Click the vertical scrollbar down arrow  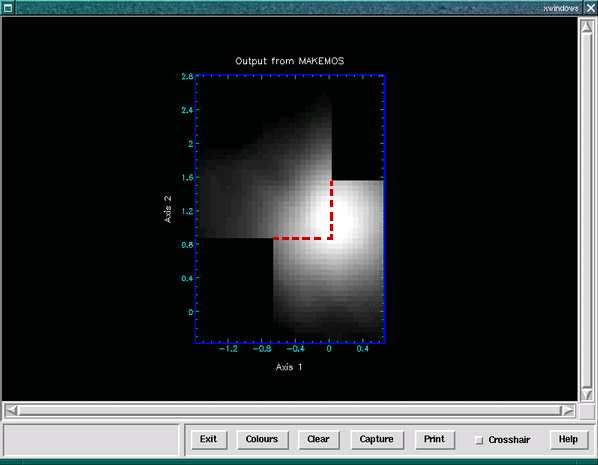click(587, 394)
